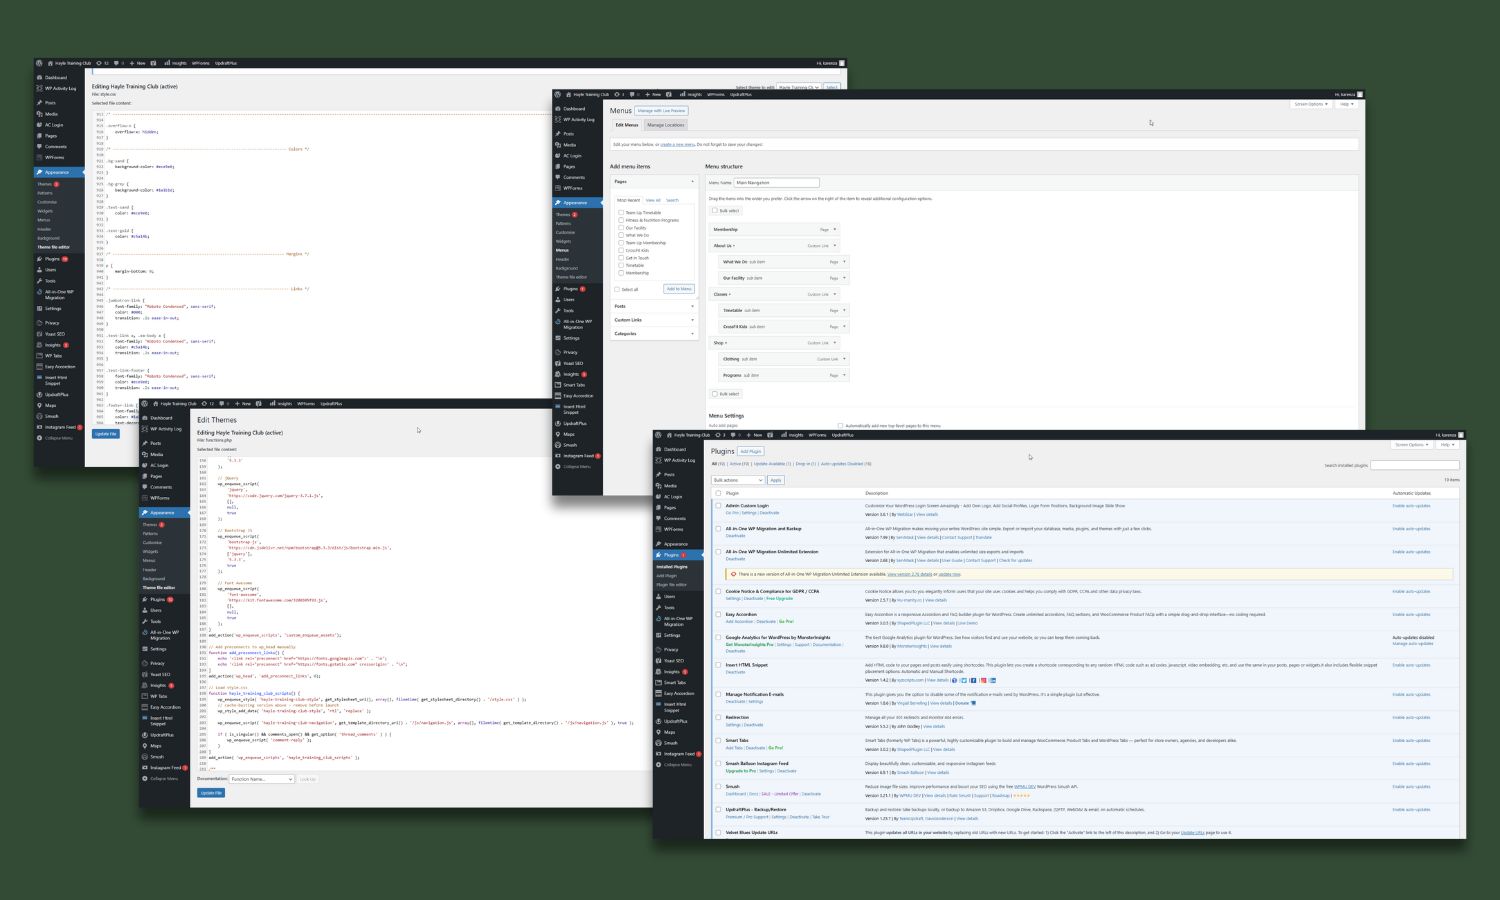This screenshot has height=900, width=1500.
Task: Tick 'Select all' in the Pages panel
Action: pos(617,289)
